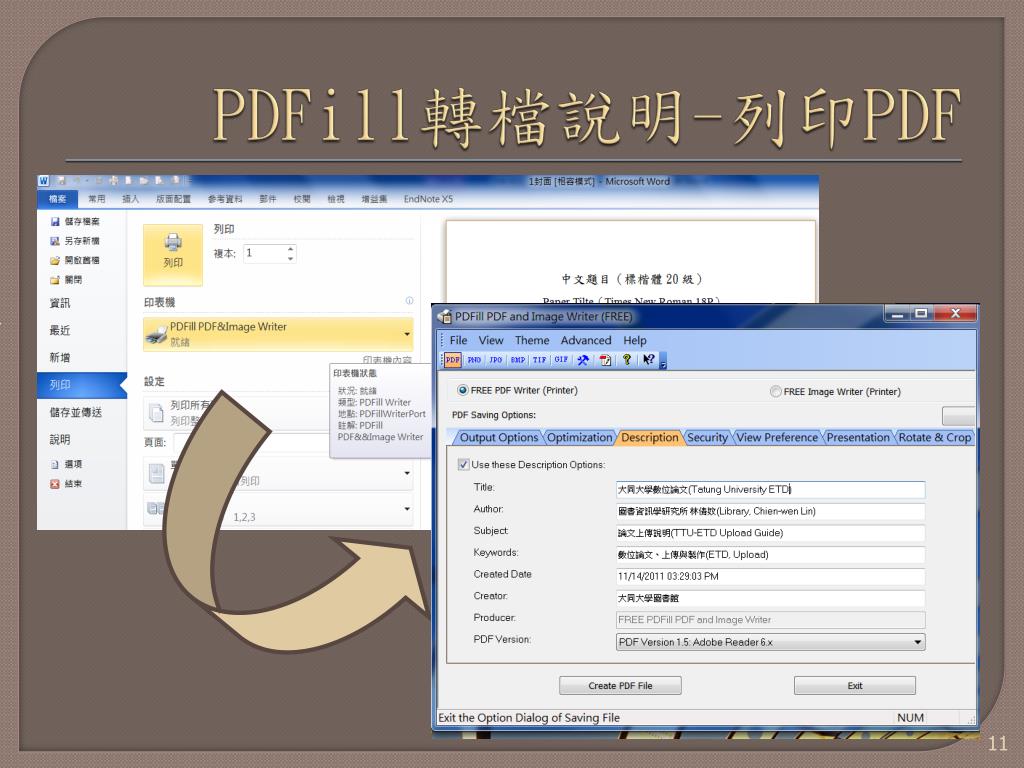This screenshot has height=768, width=1024.
Task: Click the context help arrow-question icon
Action: (x=648, y=360)
